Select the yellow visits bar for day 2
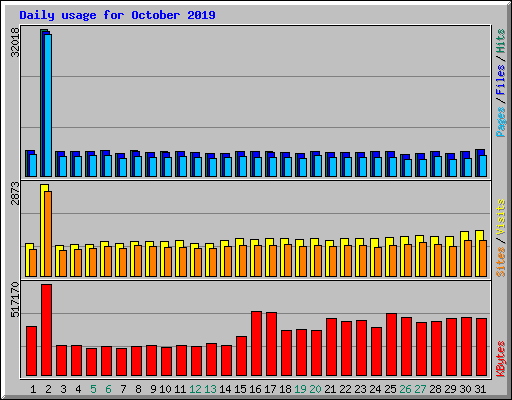512x400 pixels. click(43, 230)
